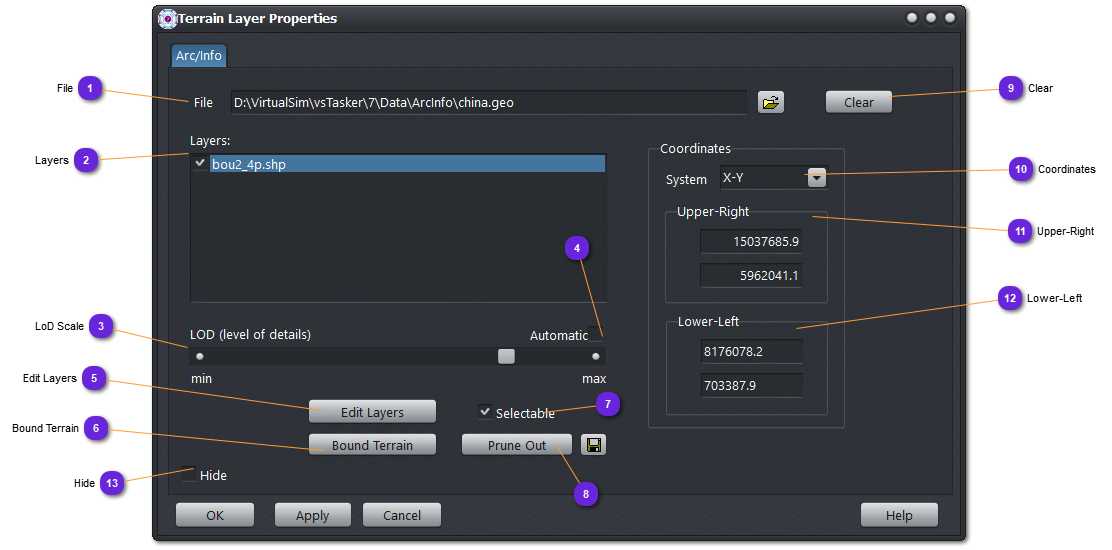Screen dimensions: 1112x550
Task: Click the File path input field
Action: point(488,102)
